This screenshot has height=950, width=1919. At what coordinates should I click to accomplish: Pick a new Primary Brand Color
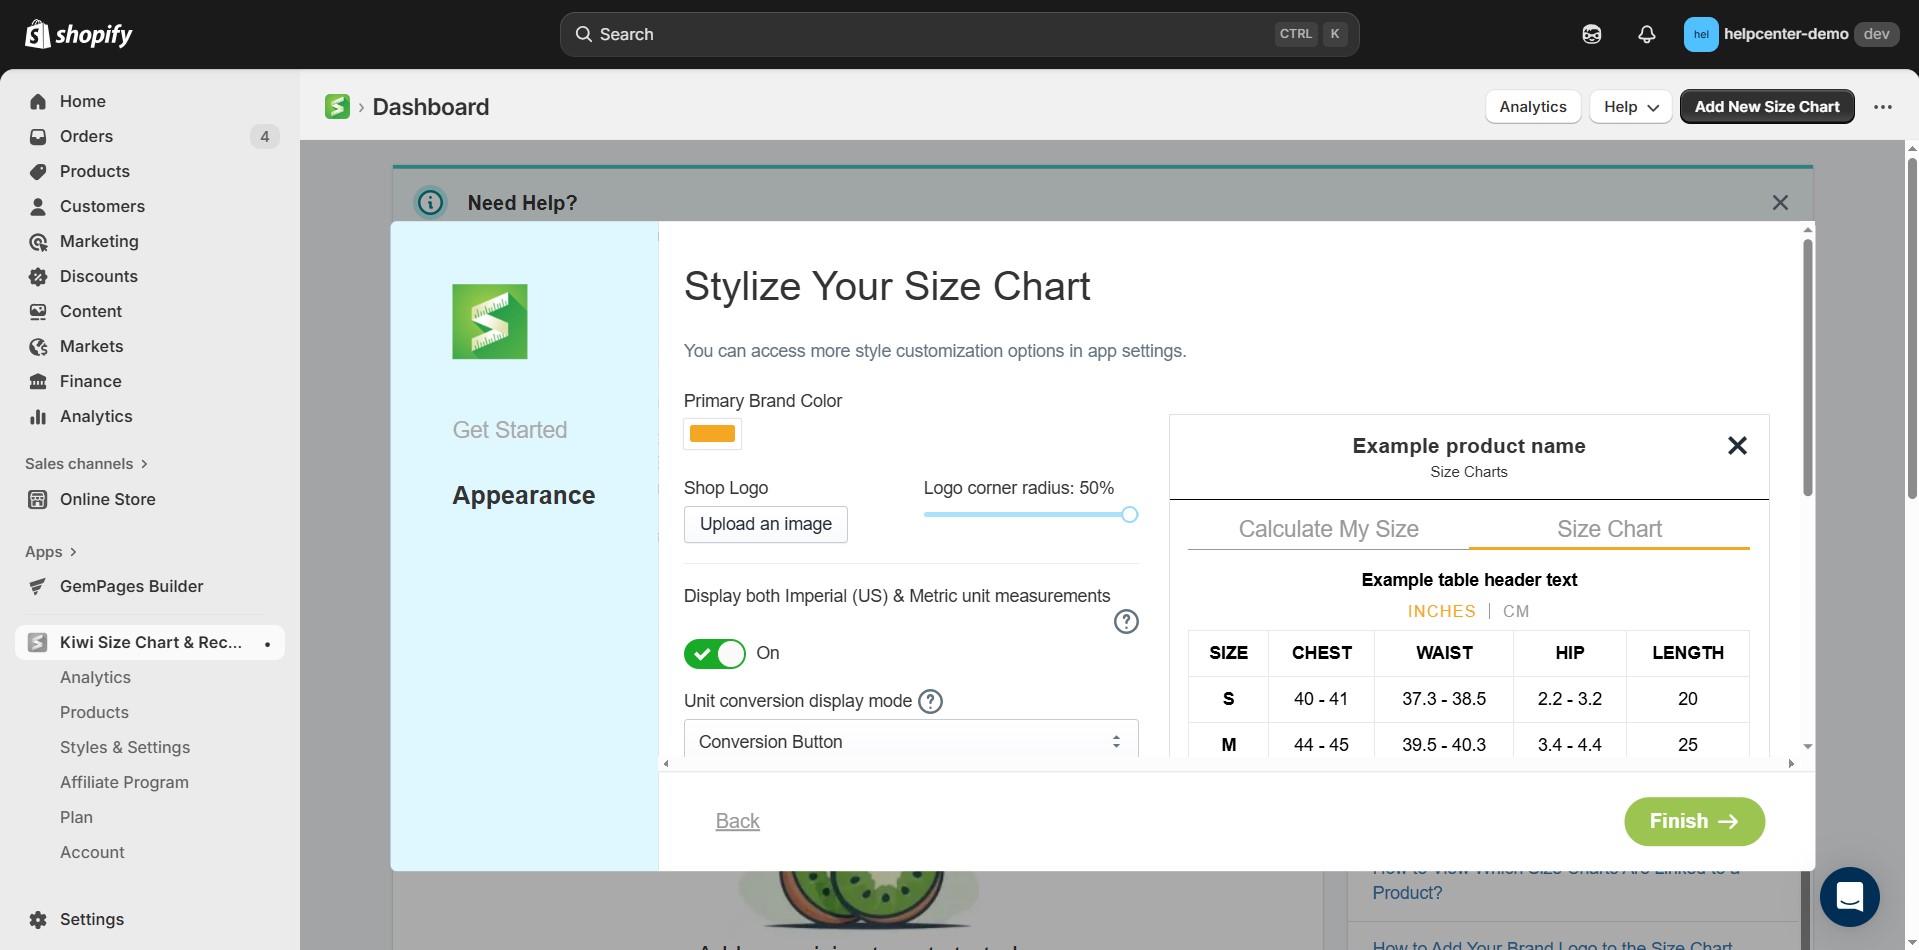pos(712,433)
